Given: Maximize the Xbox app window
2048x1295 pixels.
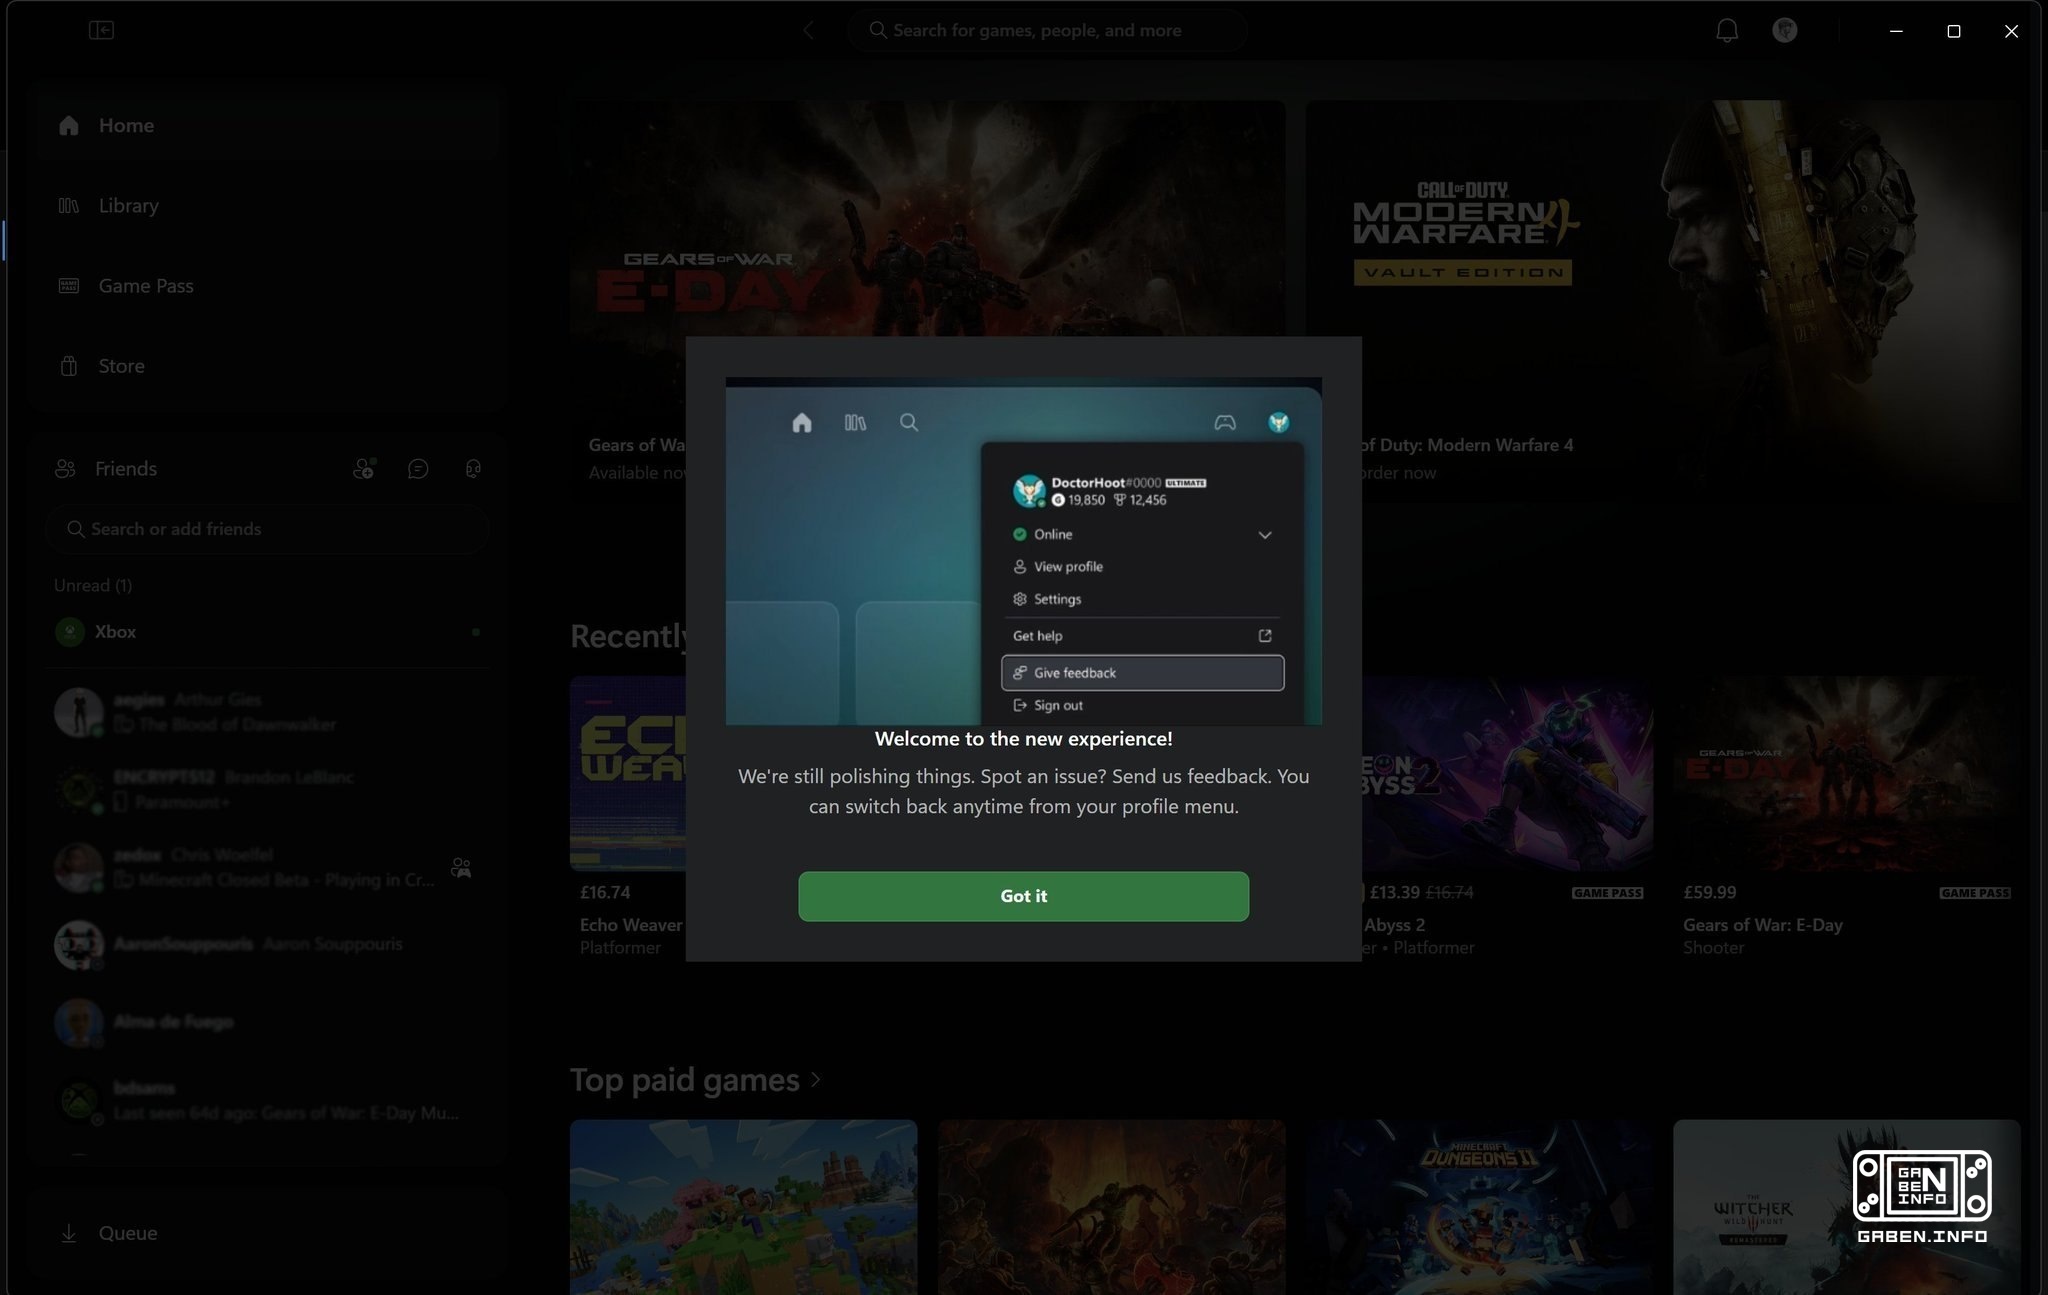Looking at the screenshot, I should pyautogui.click(x=1953, y=31).
